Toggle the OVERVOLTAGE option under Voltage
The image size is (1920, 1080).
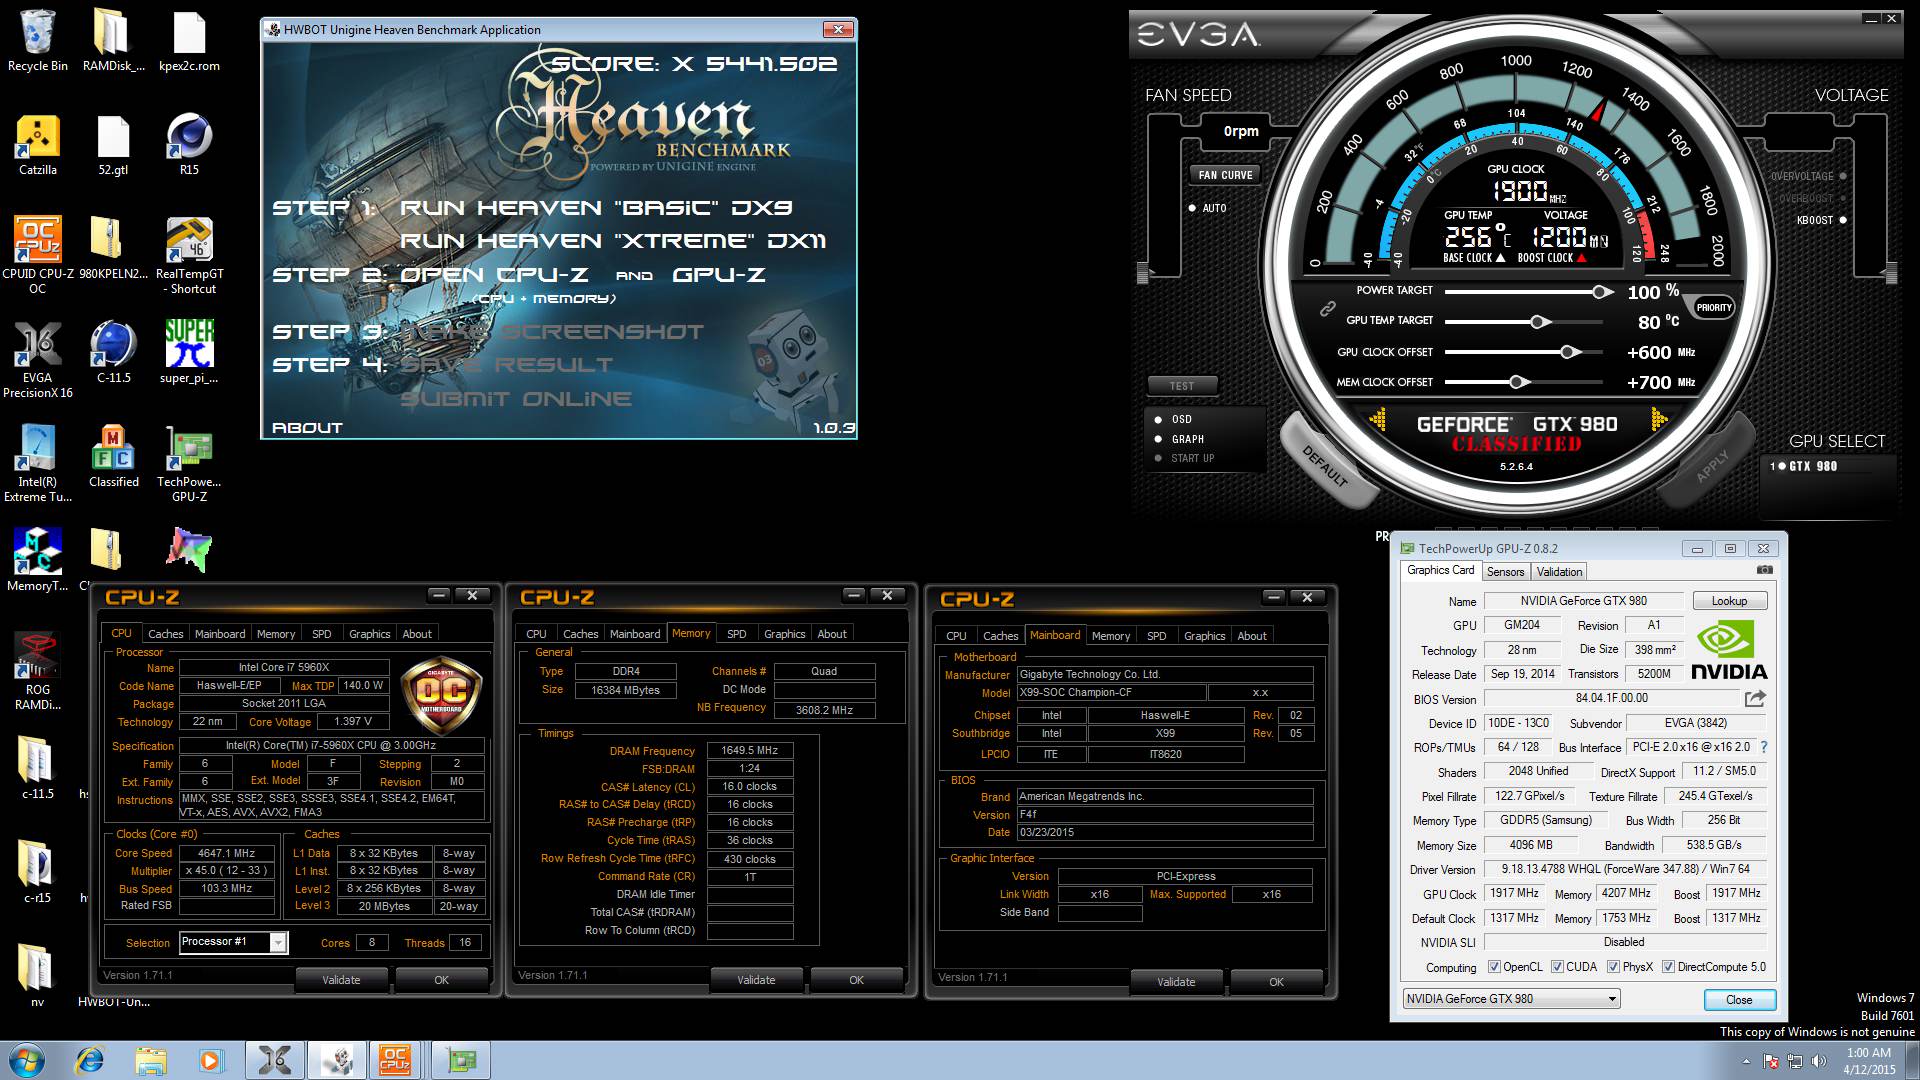[x=1808, y=176]
